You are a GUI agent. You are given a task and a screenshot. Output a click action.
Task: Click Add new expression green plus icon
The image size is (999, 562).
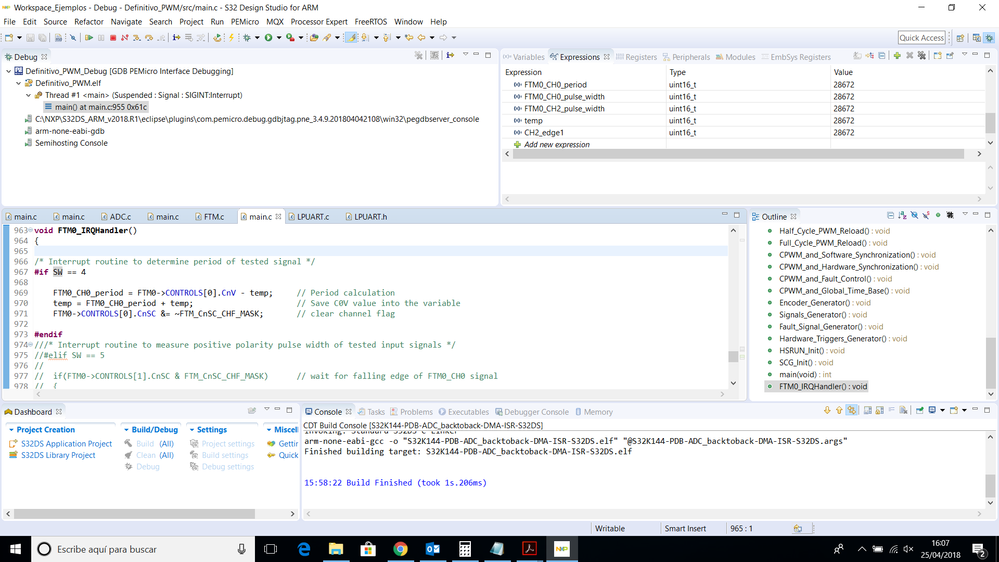pyautogui.click(x=897, y=56)
